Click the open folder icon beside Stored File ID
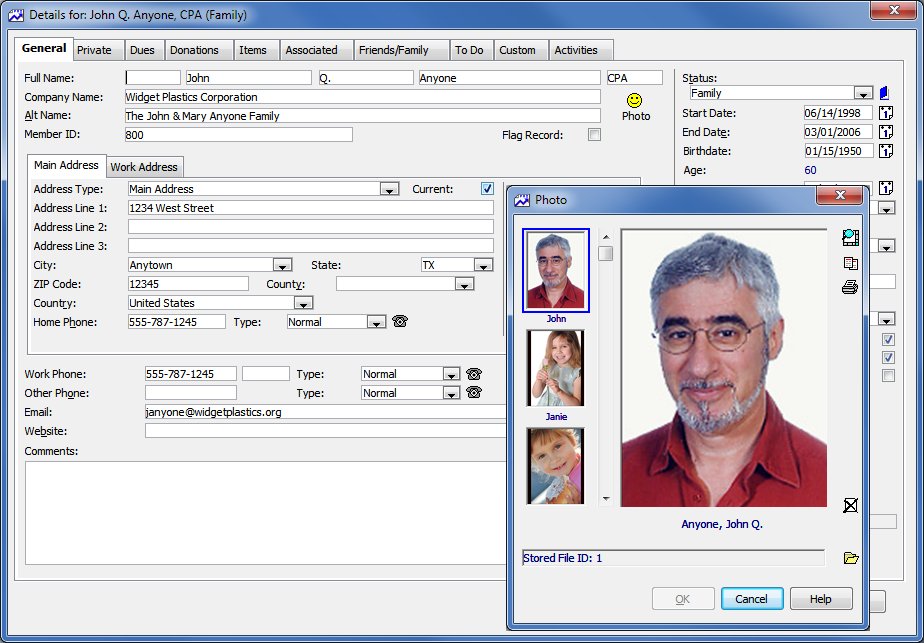The height and width of the screenshot is (643, 924). pyautogui.click(x=850, y=558)
